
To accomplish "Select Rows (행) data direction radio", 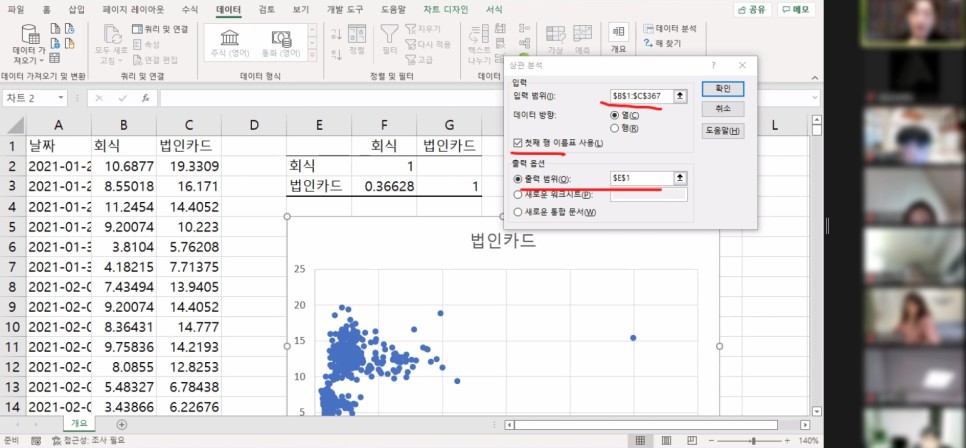I will (x=614, y=128).
